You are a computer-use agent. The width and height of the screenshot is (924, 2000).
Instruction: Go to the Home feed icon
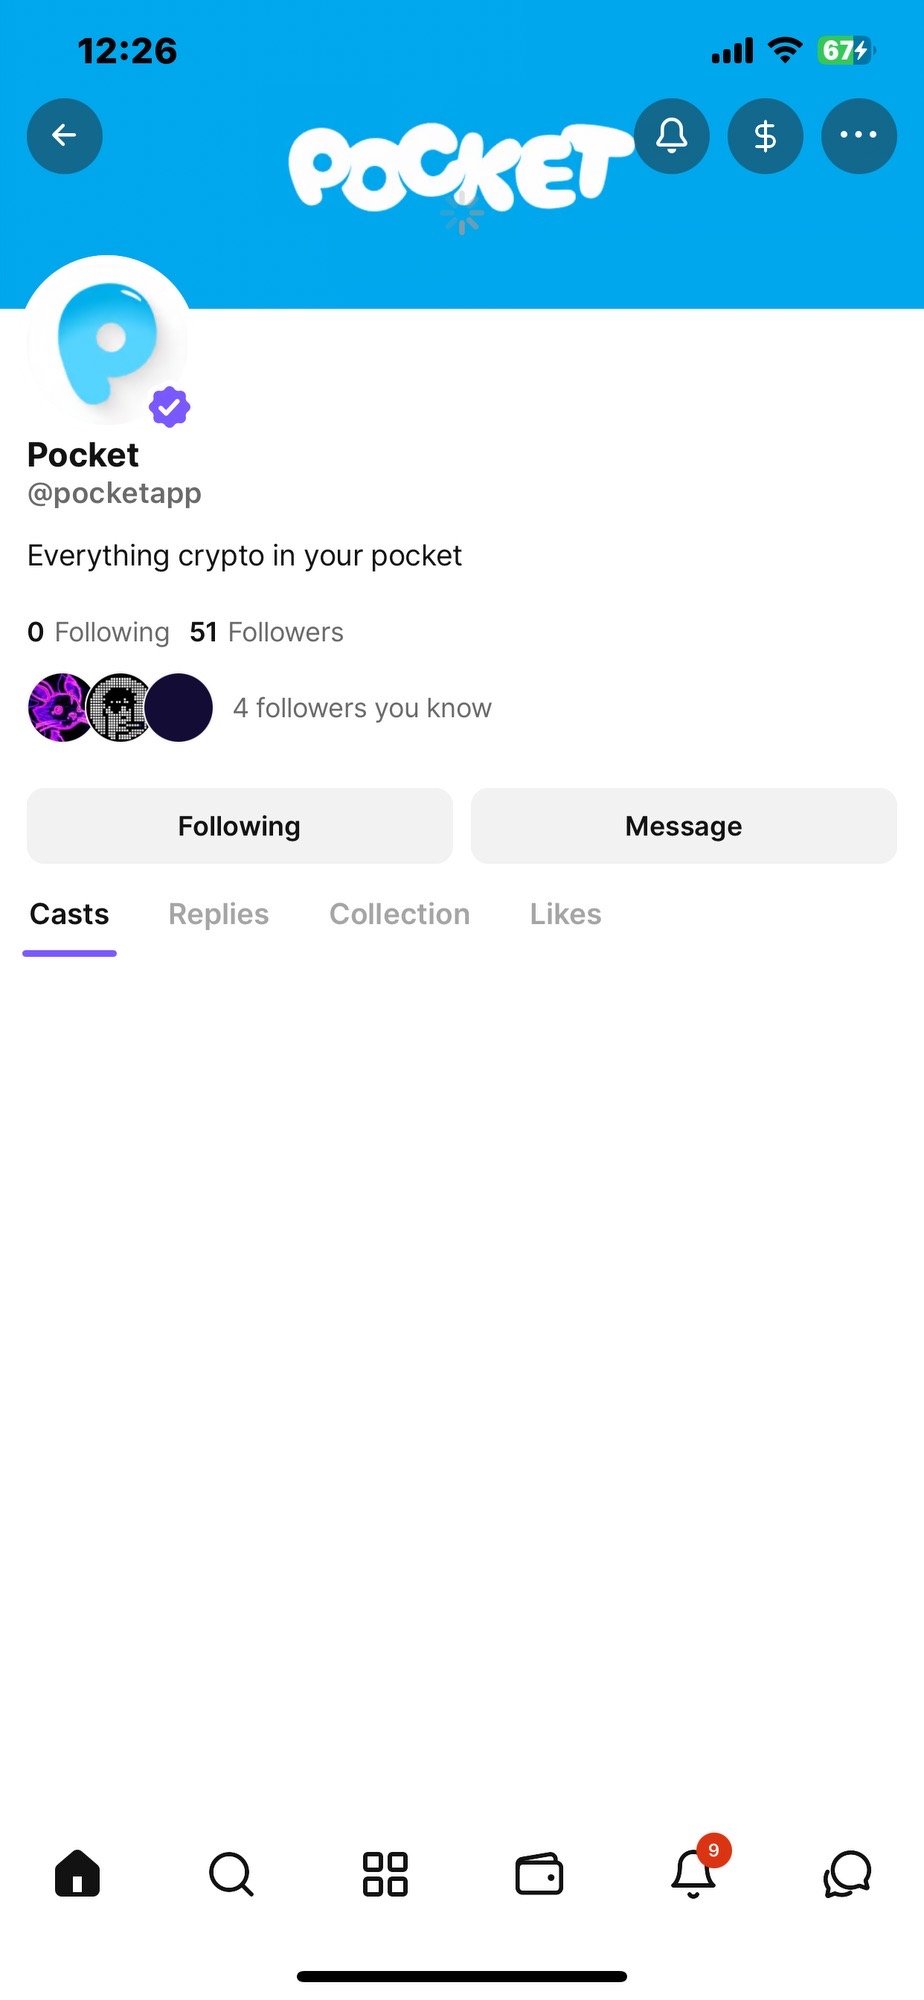(77, 1873)
